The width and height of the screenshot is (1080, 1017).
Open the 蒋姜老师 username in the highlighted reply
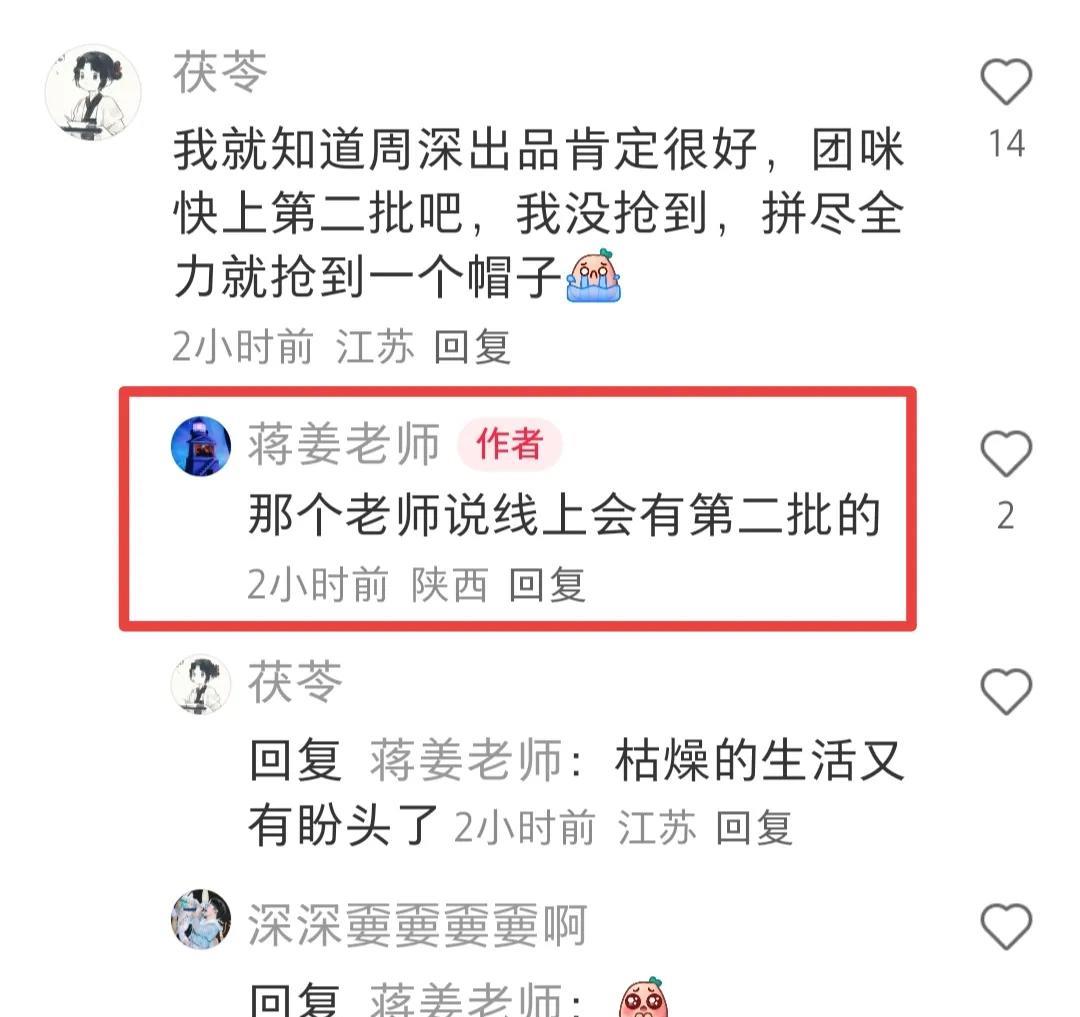[344, 444]
